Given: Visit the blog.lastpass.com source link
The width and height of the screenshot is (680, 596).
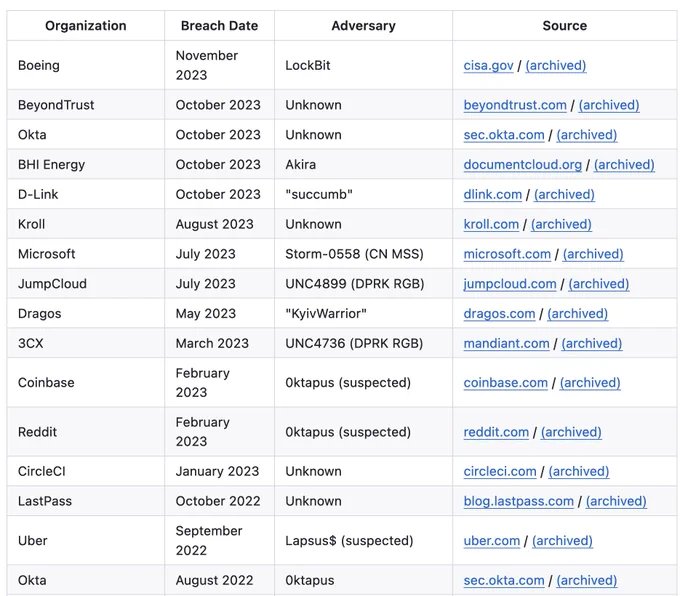Looking at the screenshot, I should (x=519, y=501).
